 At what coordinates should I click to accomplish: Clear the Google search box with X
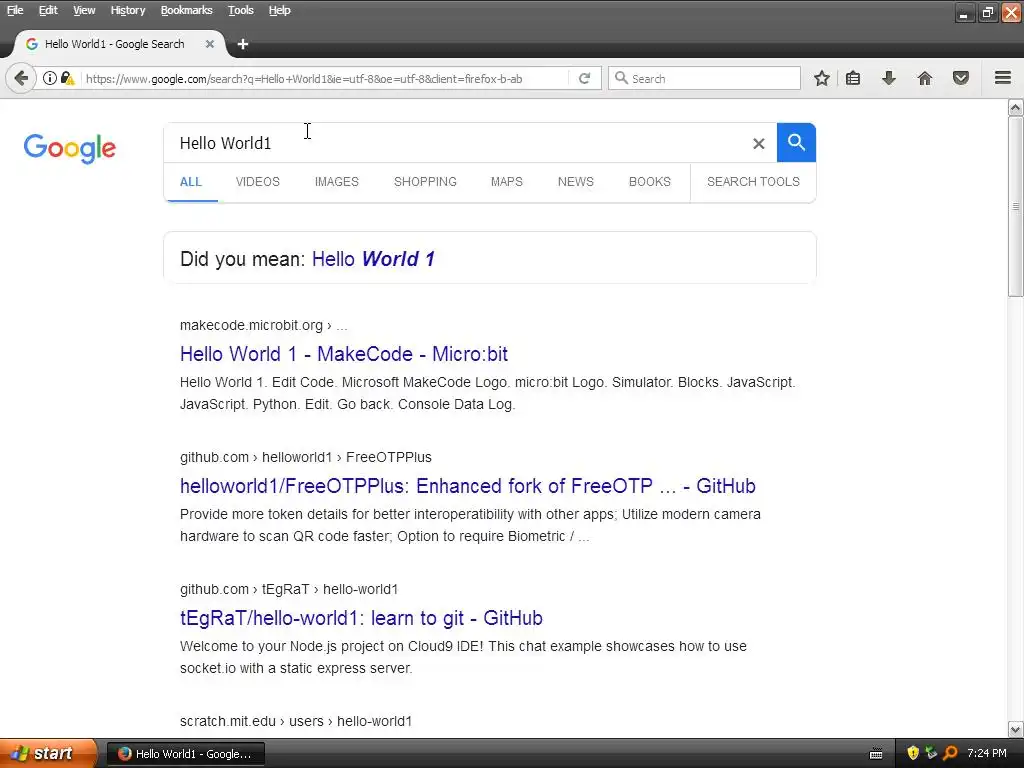pyautogui.click(x=758, y=143)
